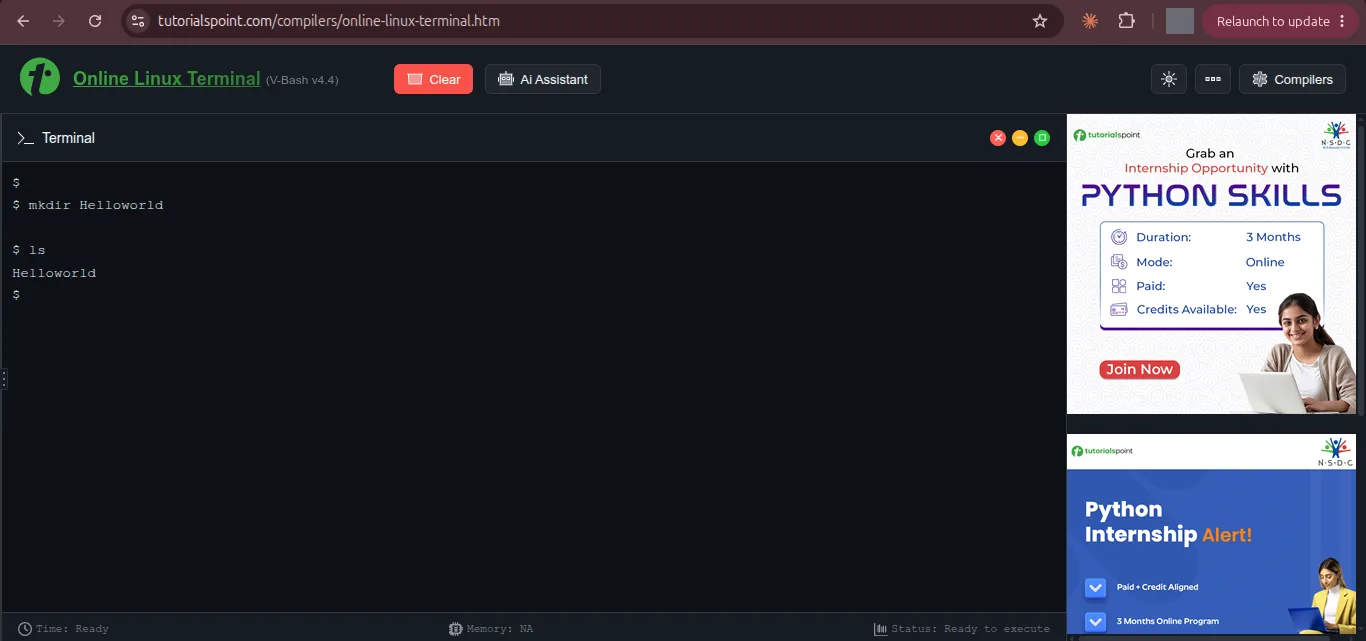Click the memory chip icon in status bar
The width and height of the screenshot is (1366, 641).
click(456, 629)
